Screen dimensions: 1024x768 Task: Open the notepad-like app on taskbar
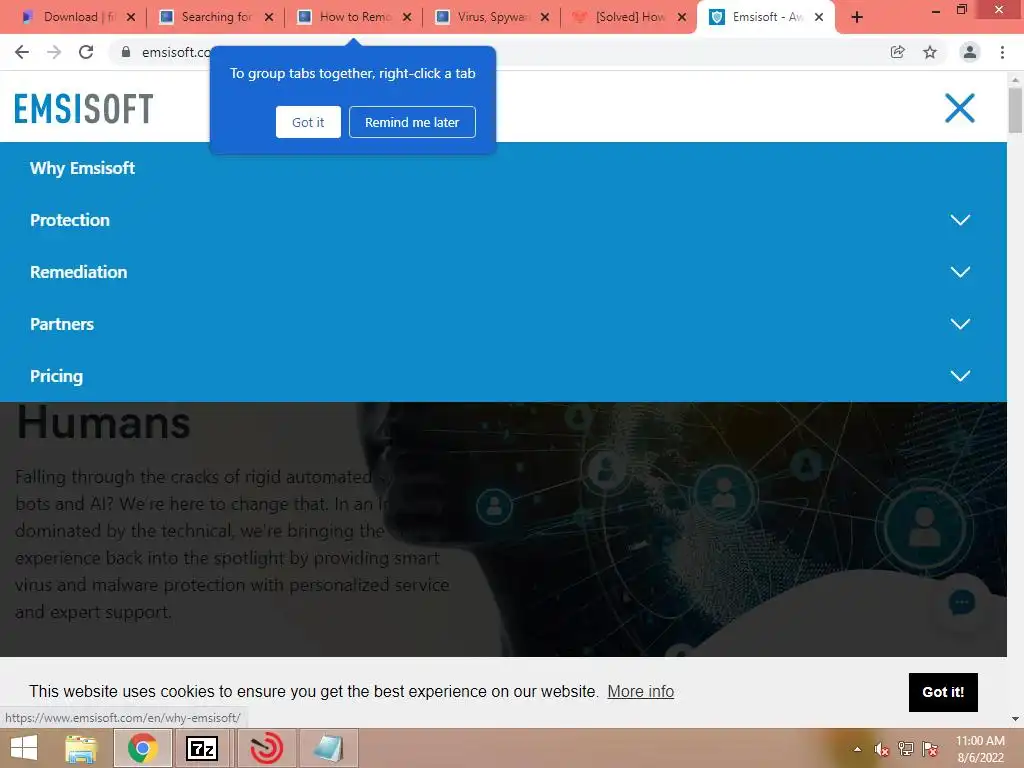pos(328,748)
